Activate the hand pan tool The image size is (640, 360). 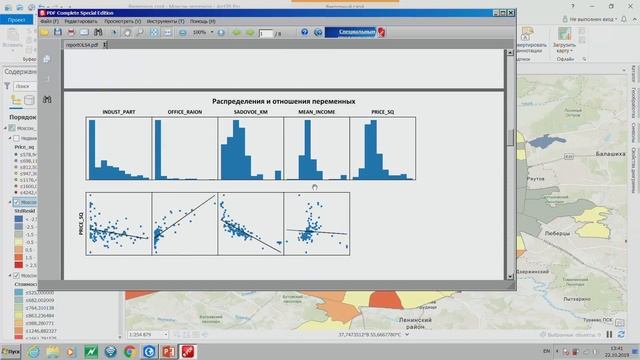[127, 32]
